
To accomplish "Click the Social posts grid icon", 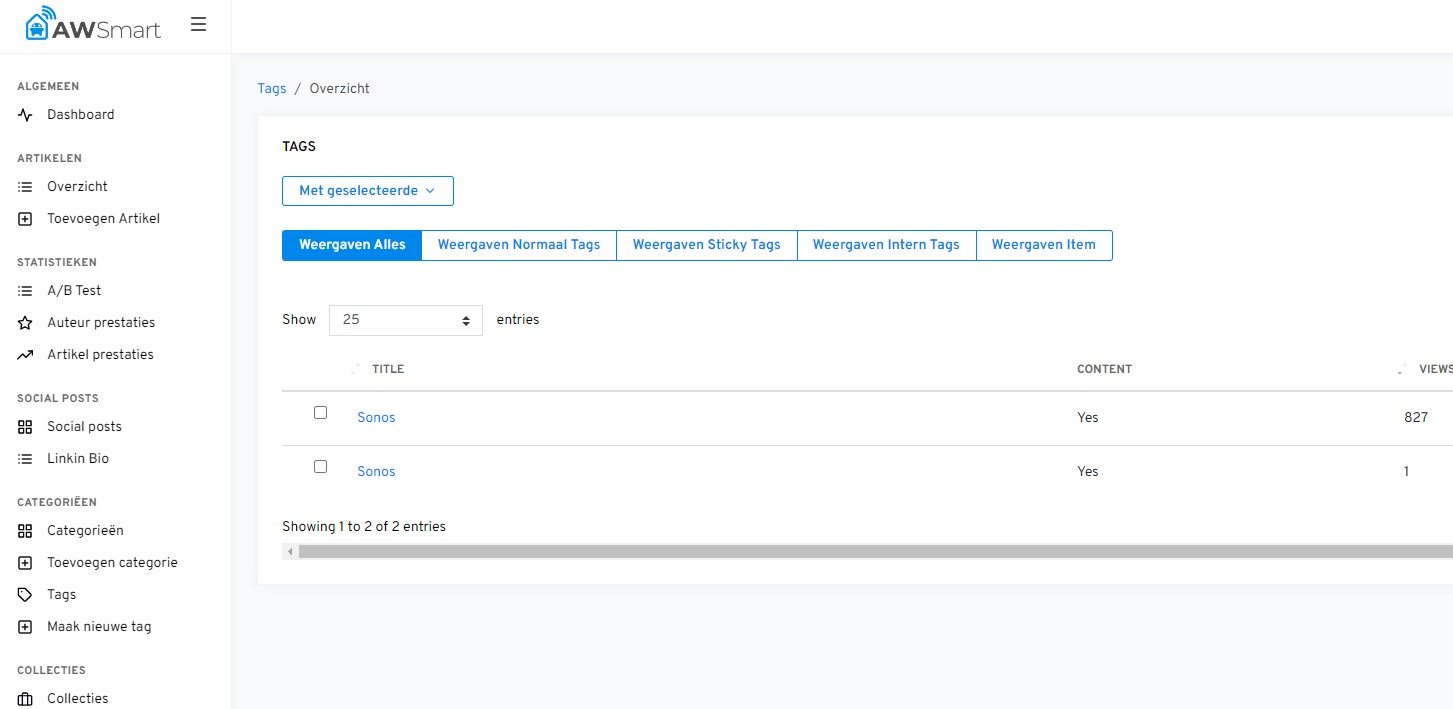I will coord(26,427).
